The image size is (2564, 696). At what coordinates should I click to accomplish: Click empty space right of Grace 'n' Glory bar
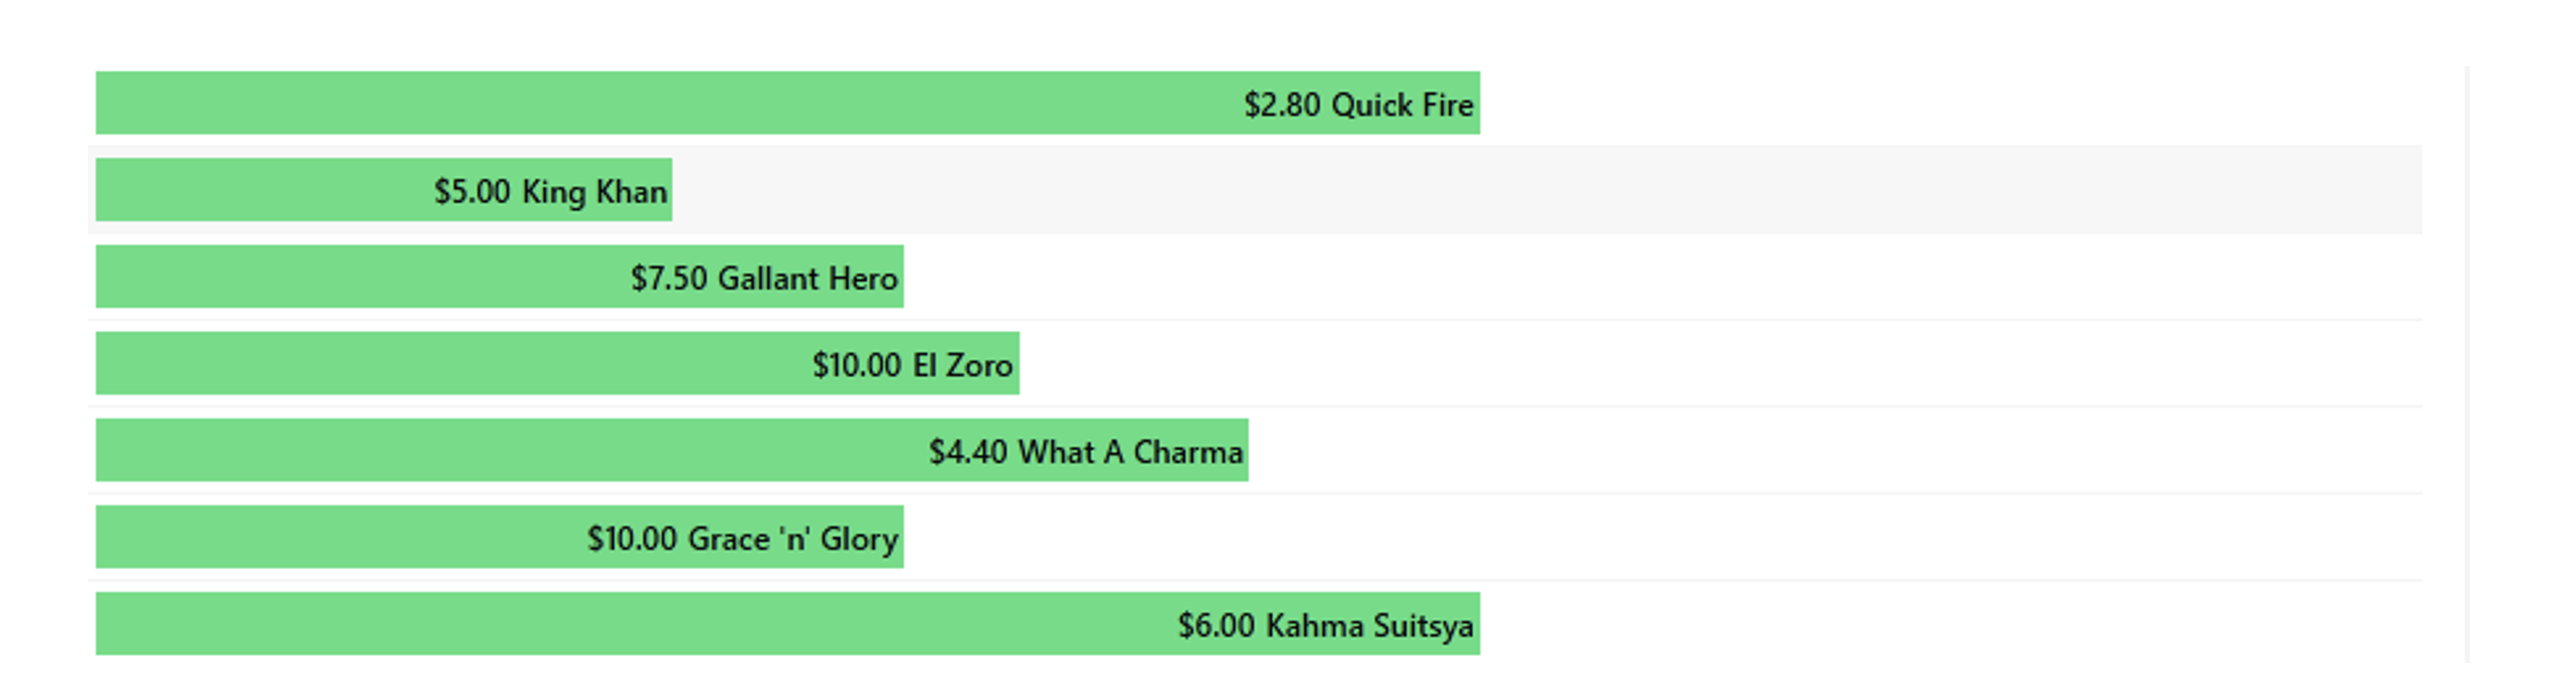(x=1662, y=537)
